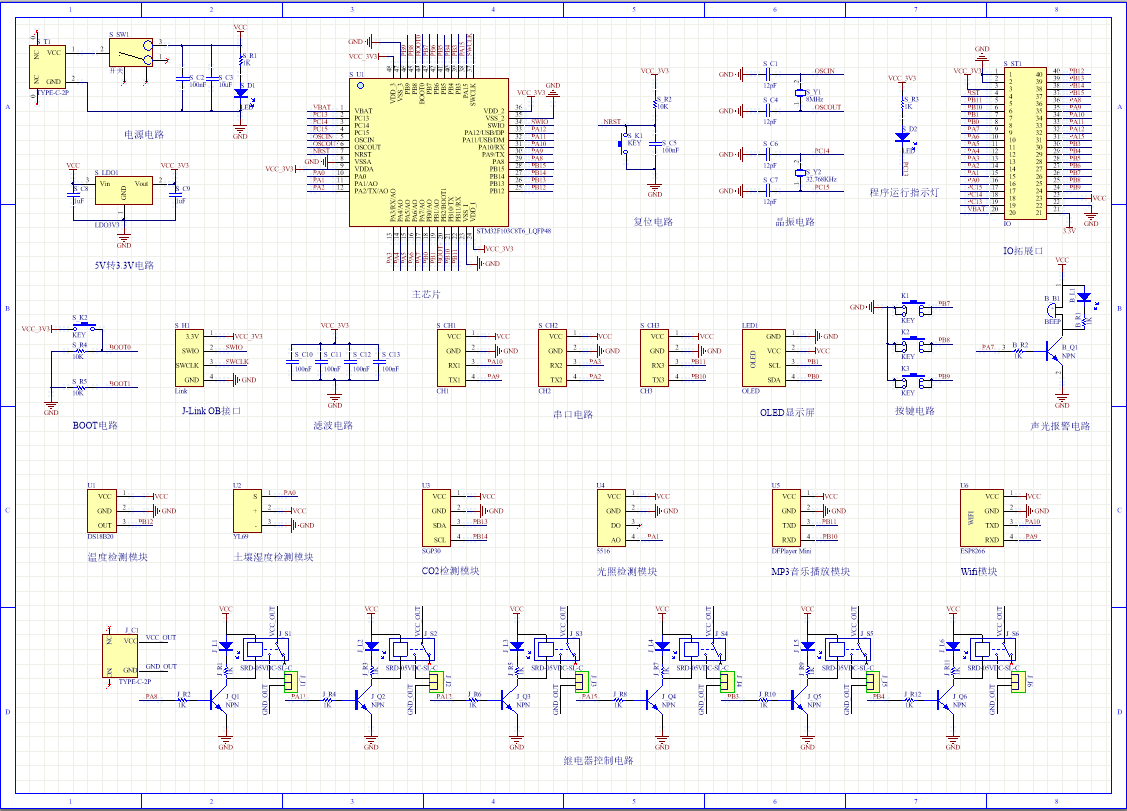Click the 光照检测模块 label

(627, 572)
